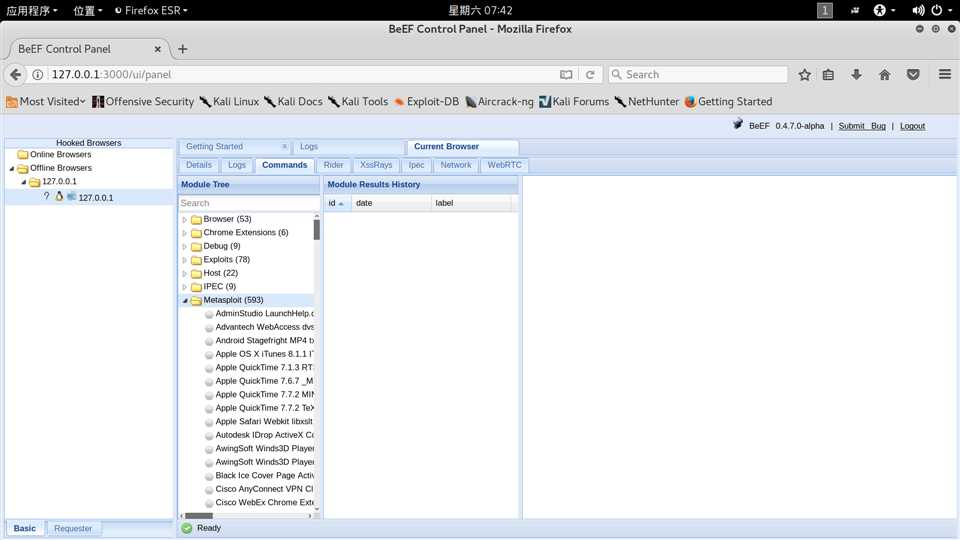The image size is (960, 540).
Task: Click the Submit Bug link
Action: (x=862, y=126)
